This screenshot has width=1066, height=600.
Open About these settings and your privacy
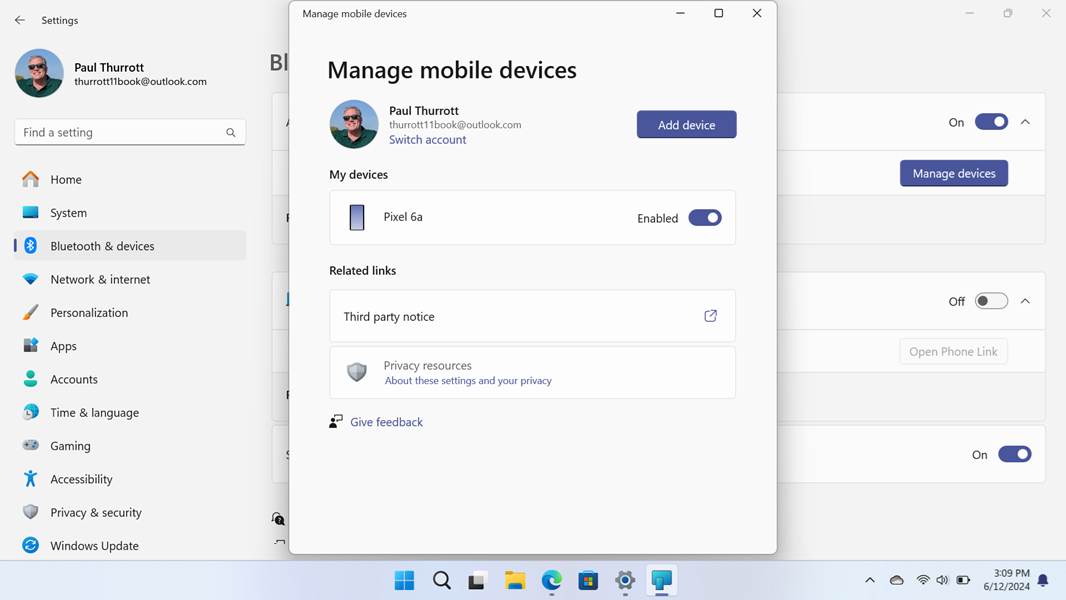click(x=468, y=381)
